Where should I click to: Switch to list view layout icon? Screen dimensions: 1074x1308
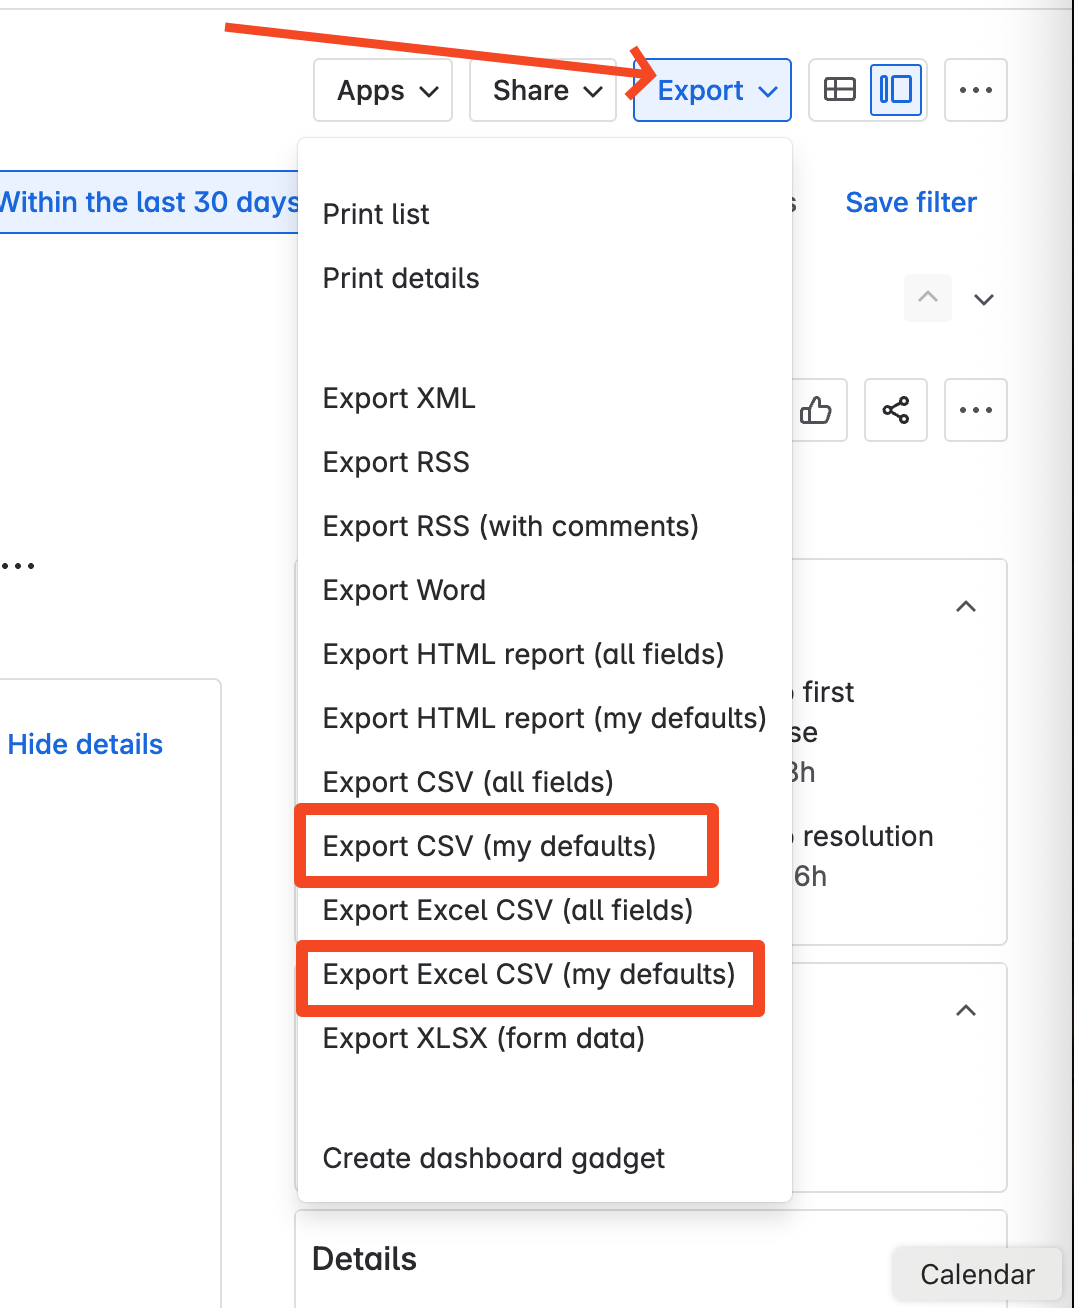click(x=840, y=90)
